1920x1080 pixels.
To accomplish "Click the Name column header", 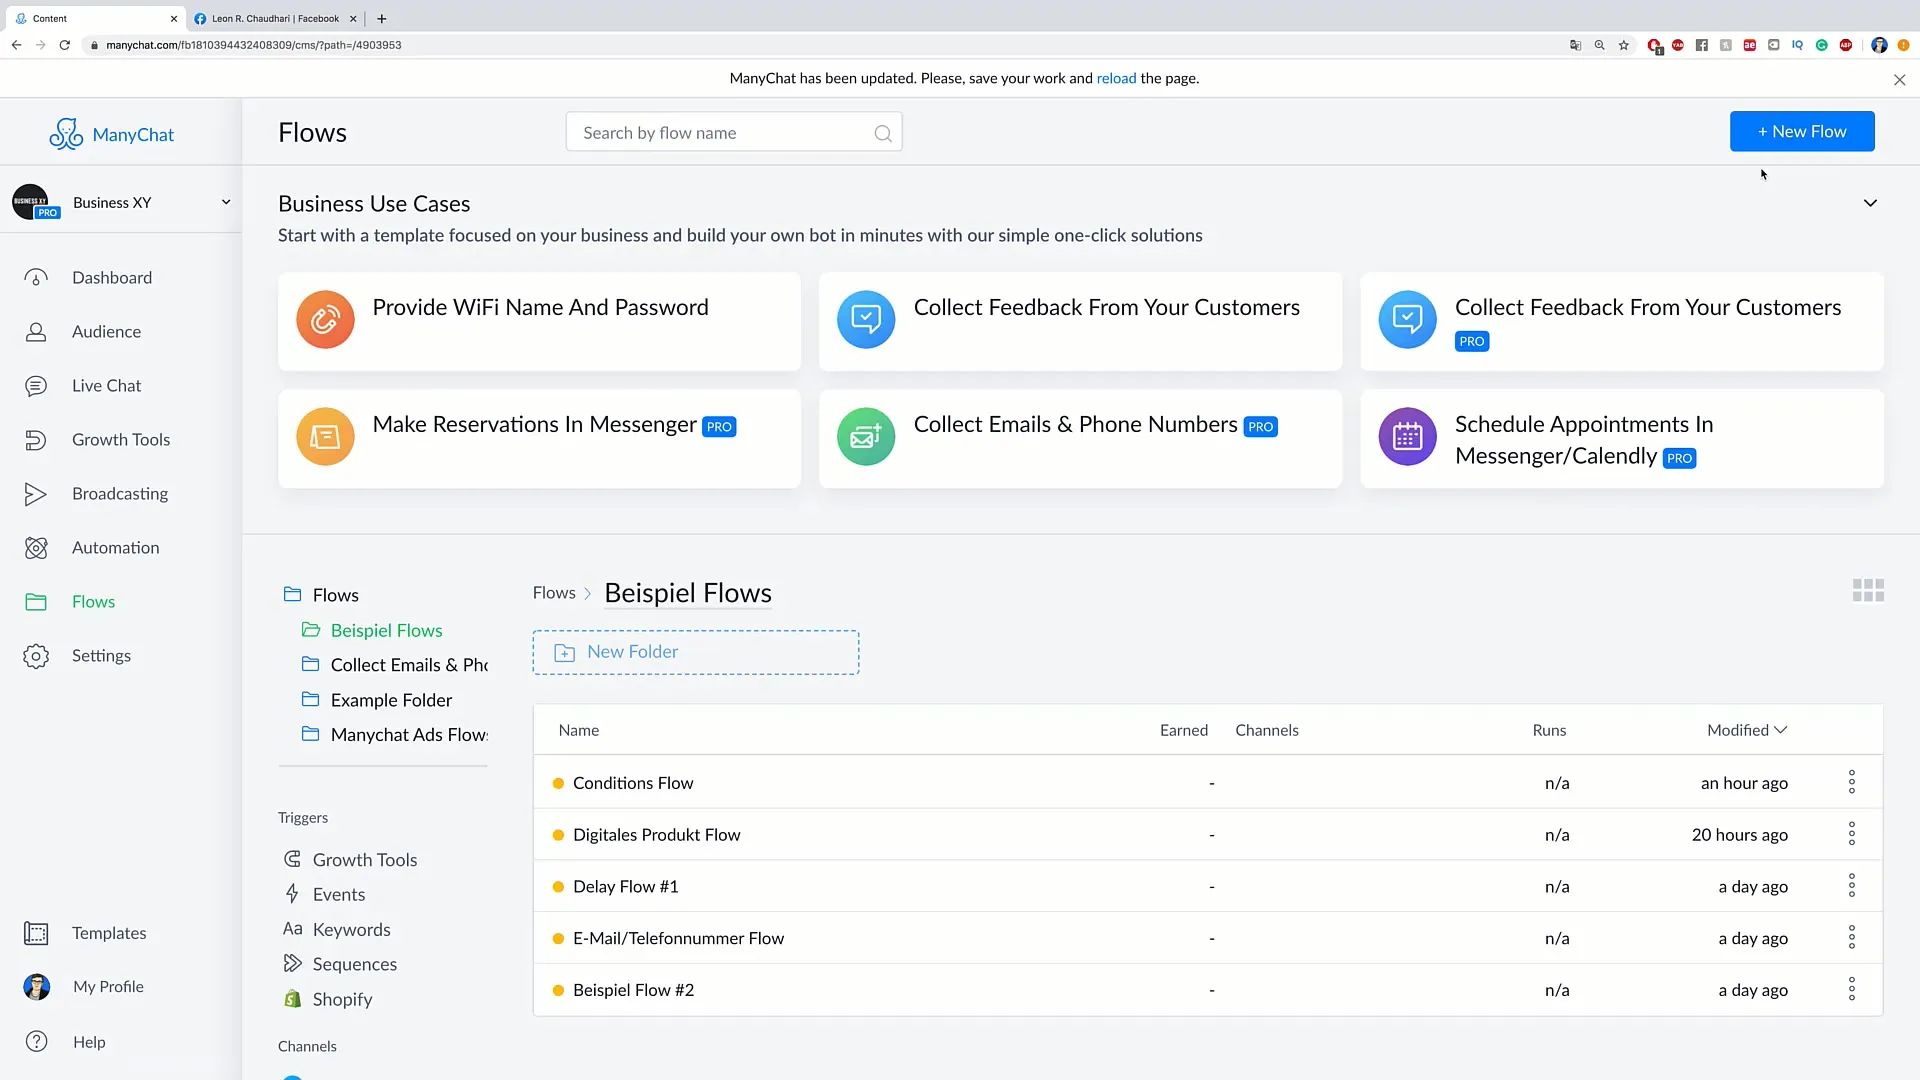I will coord(579,730).
